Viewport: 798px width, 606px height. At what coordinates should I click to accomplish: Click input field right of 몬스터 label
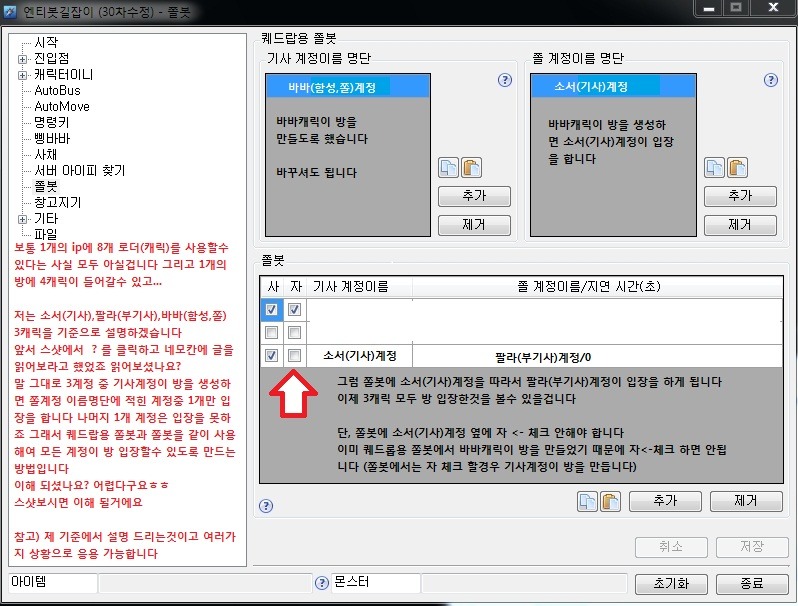[524, 583]
